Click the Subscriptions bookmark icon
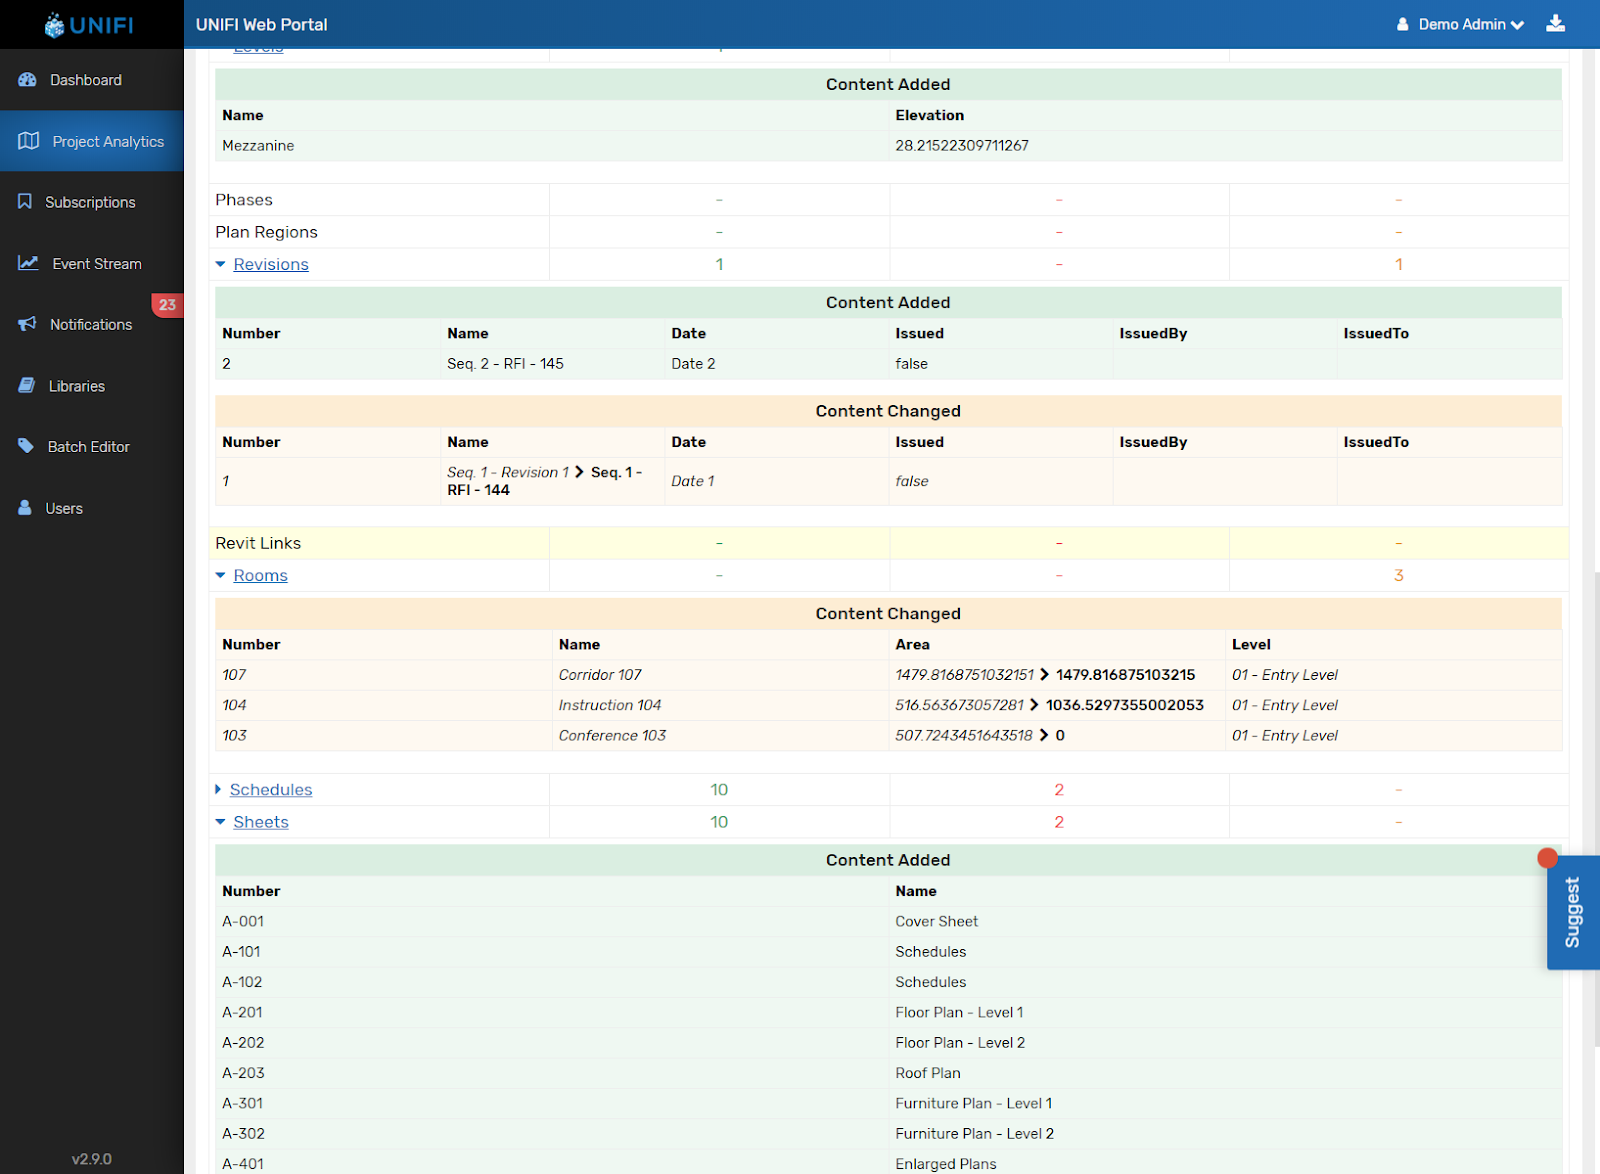1600x1174 pixels. click(25, 202)
